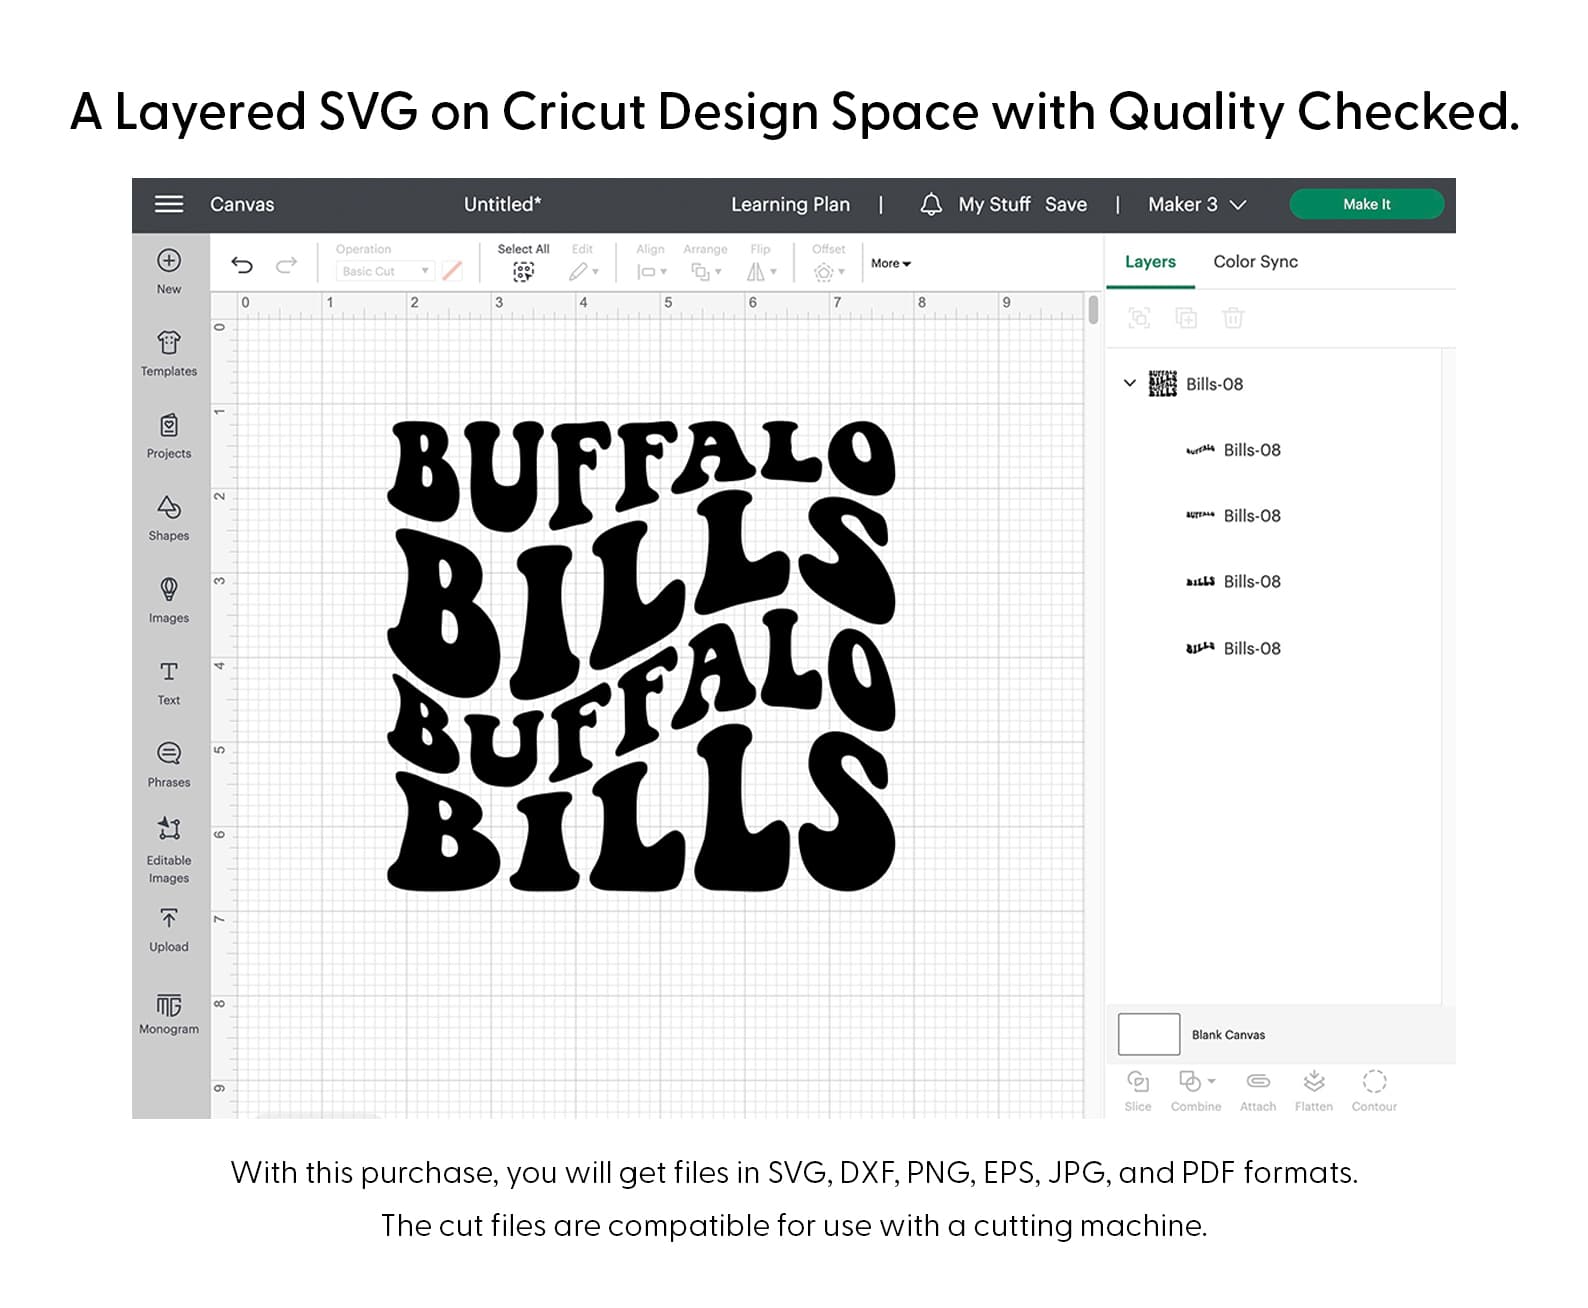Click the New project icon

point(169,260)
